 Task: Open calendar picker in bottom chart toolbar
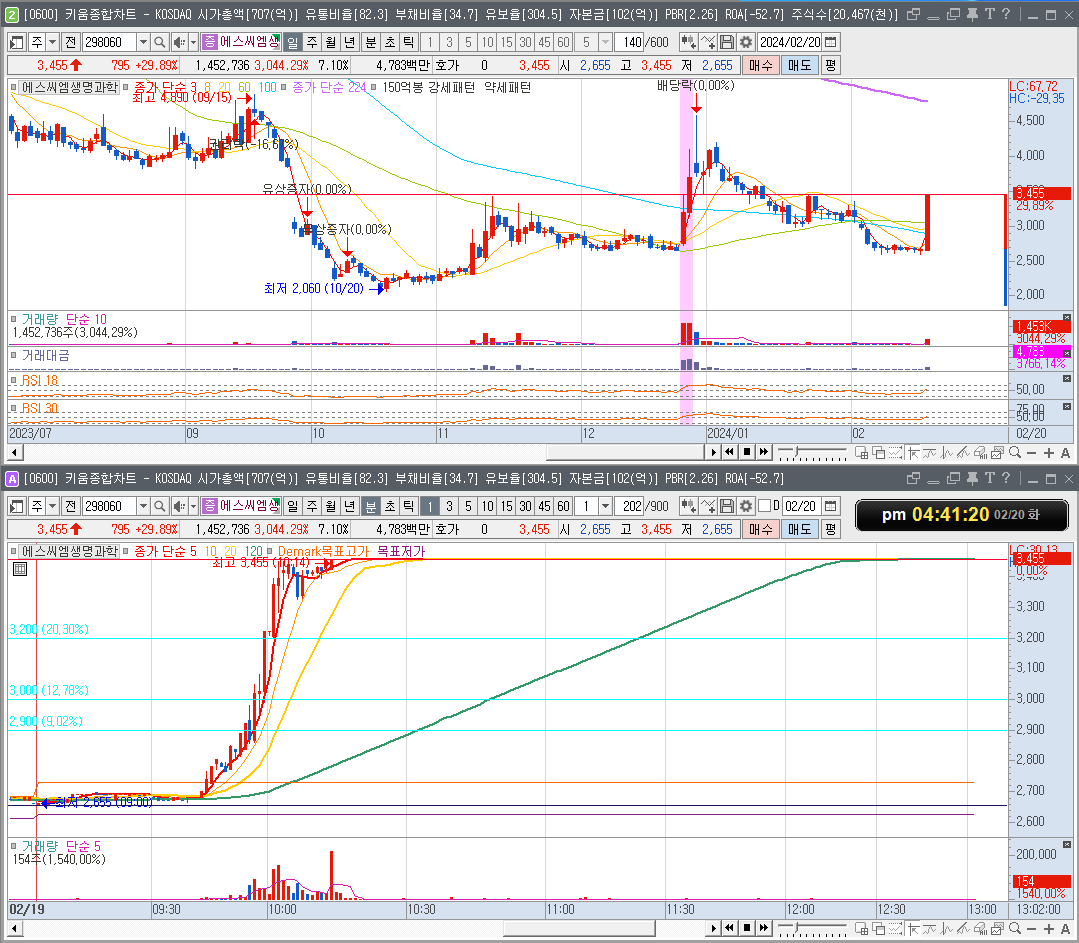831,507
